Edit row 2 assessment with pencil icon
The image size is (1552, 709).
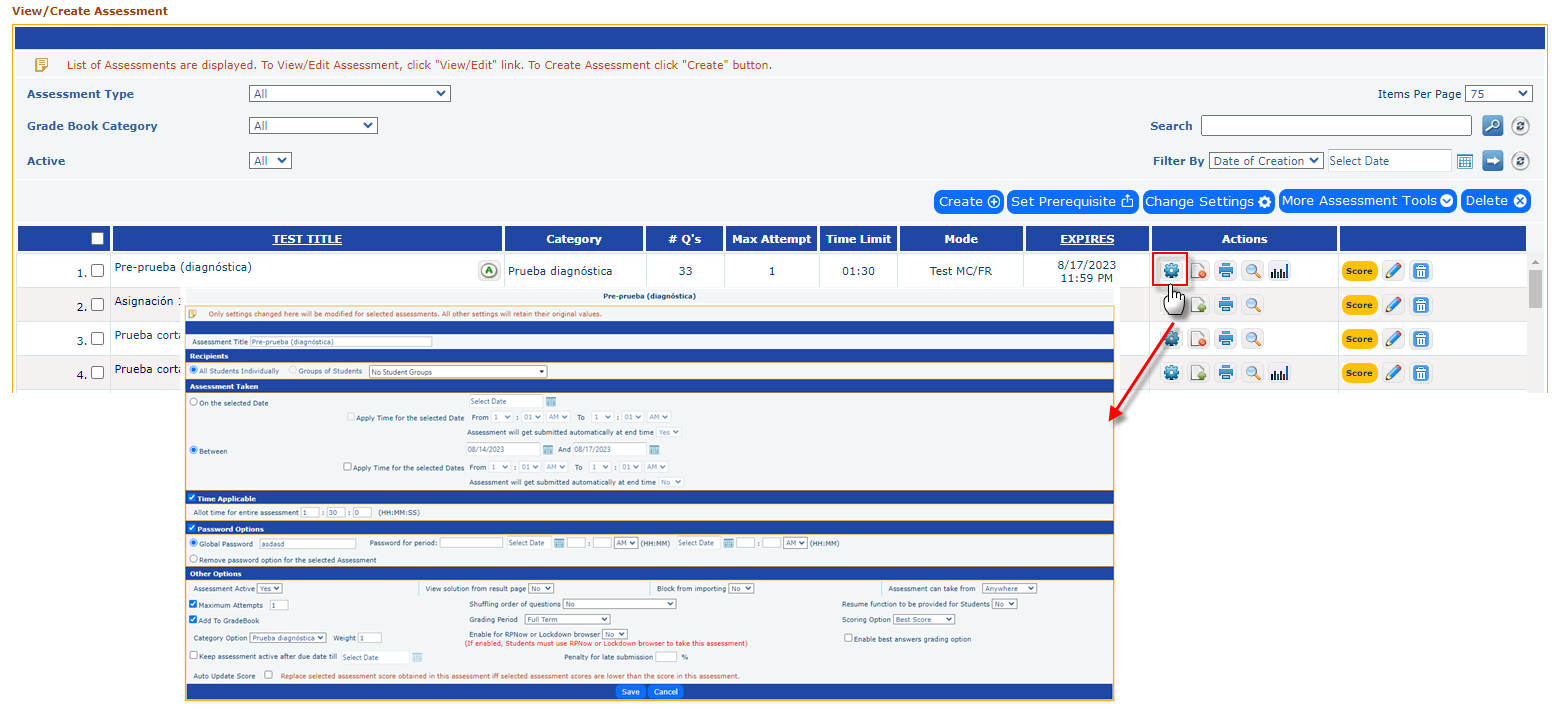1392,305
